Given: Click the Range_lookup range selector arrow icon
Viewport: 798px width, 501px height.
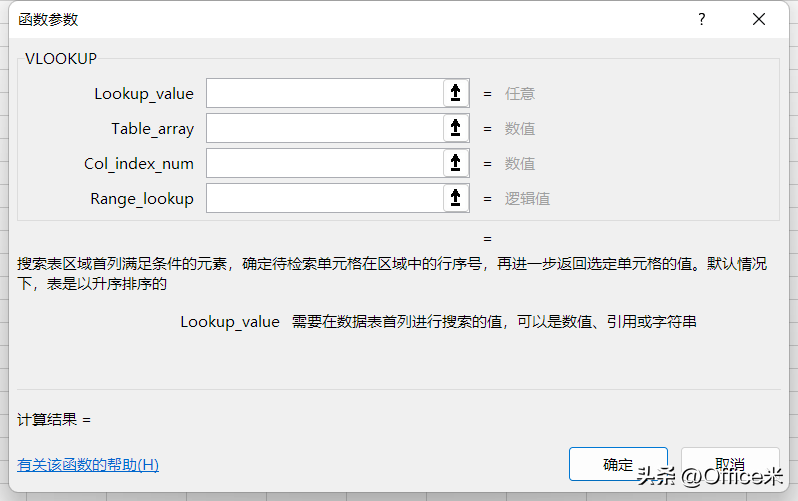Looking at the screenshot, I should pyautogui.click(x=455, y=198).
